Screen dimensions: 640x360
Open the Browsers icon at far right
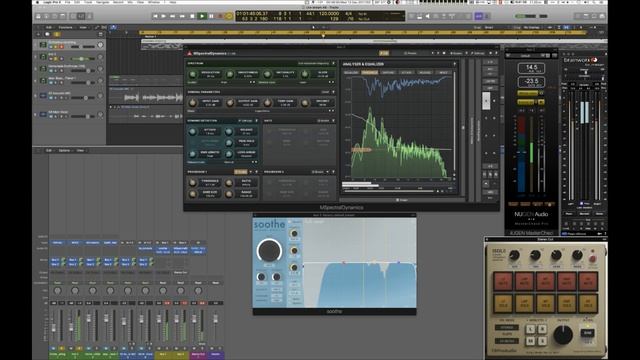pos(602,16)
